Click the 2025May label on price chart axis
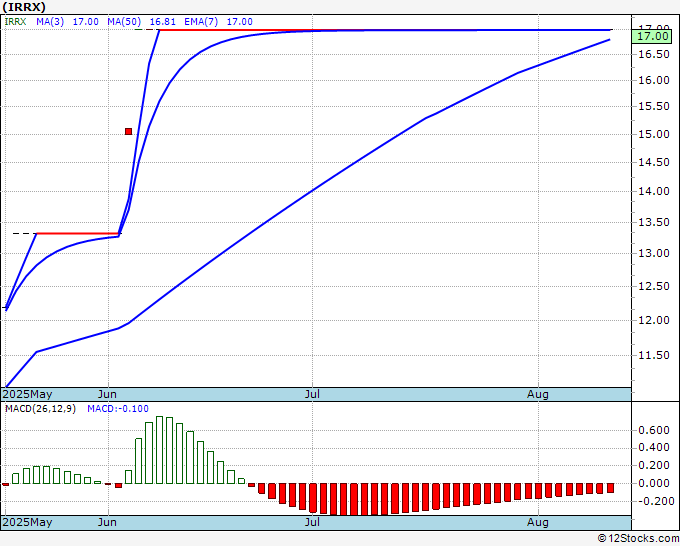 (x=27, y=394)
